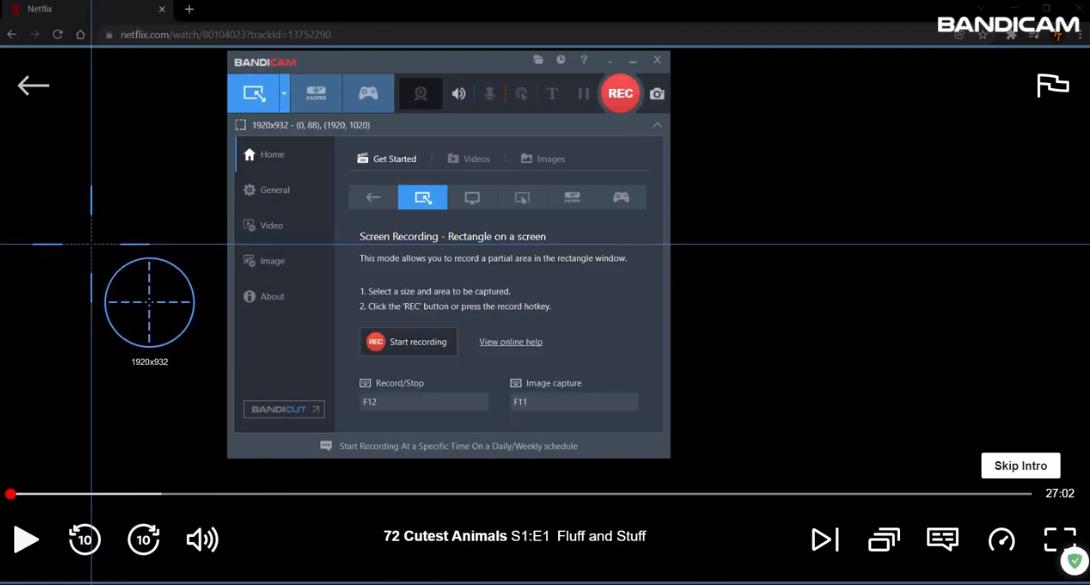Open recording mode dropdown arrow in Bandicam
Viewport: 1090px width, 585px height.
284,93
